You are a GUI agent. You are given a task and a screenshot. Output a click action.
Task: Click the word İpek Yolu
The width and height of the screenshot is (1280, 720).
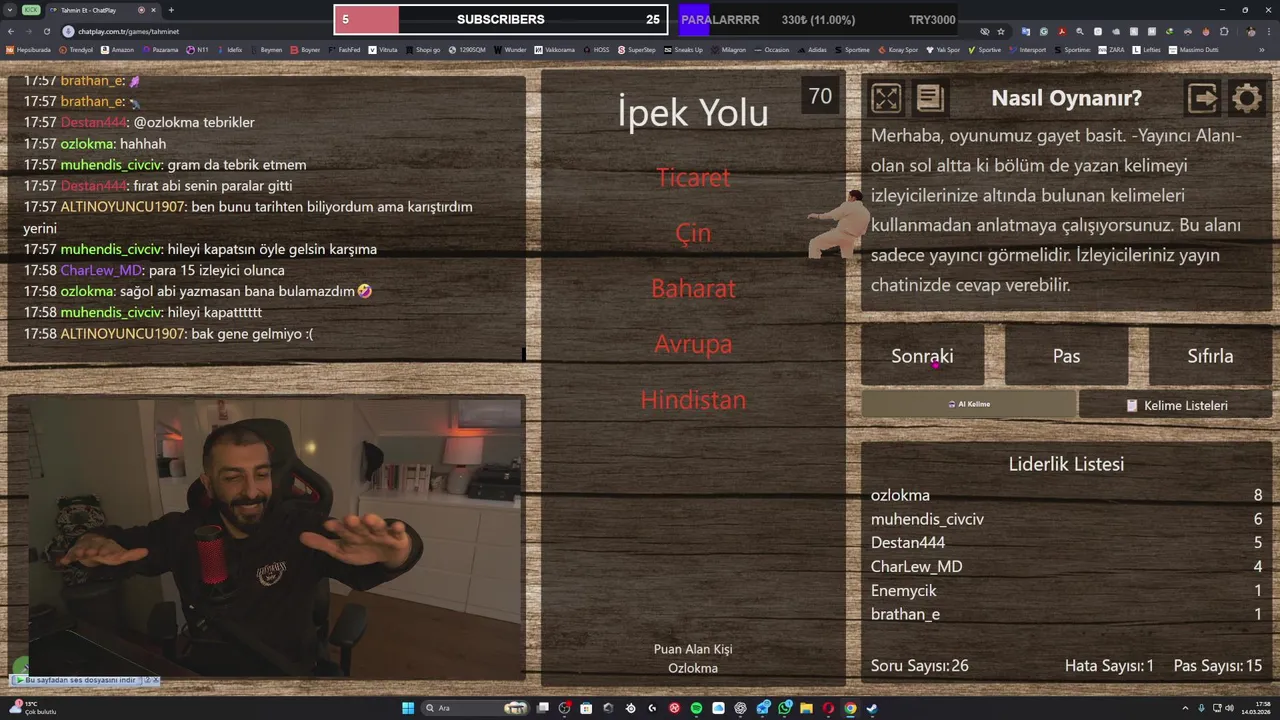[693, 112]
